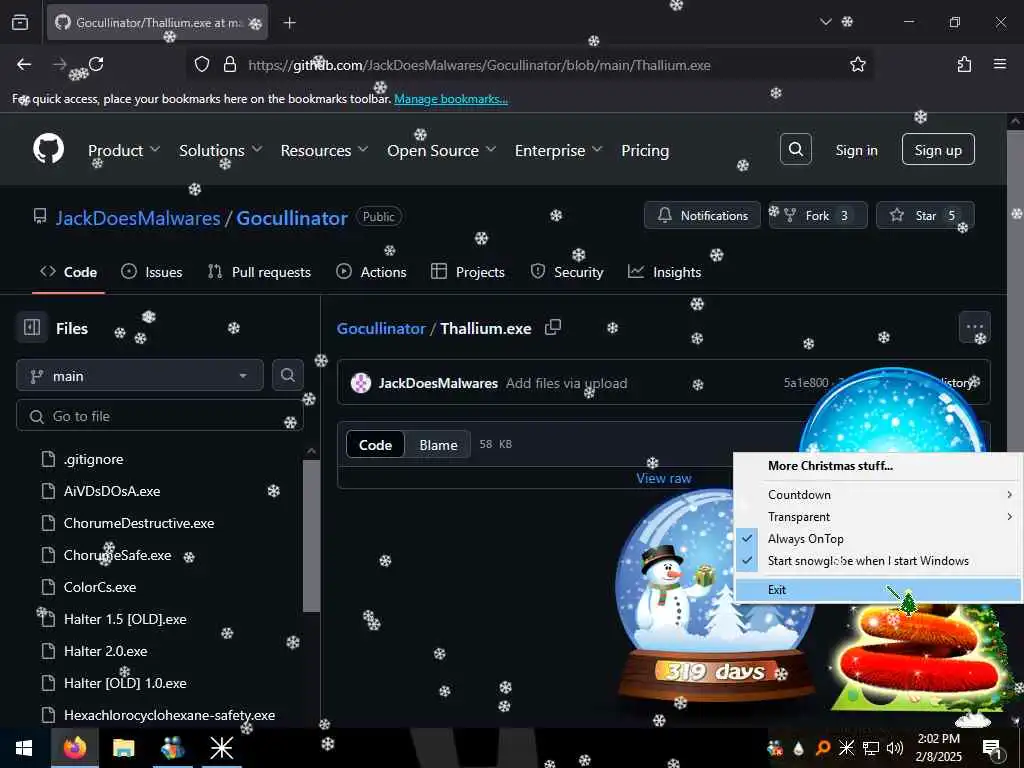Go back using browser back arrow
1024x768 pixels.
click(24, 64)
